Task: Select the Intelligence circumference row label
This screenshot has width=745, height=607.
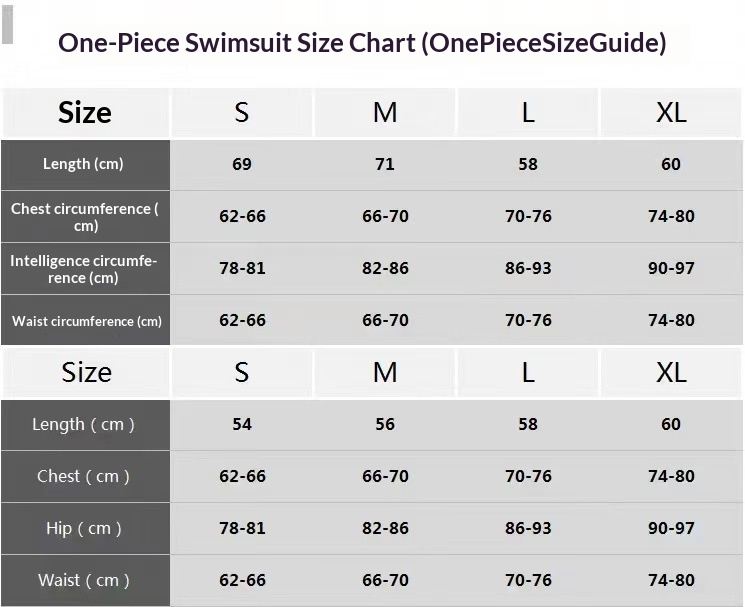Action: (x=84, y=268)
